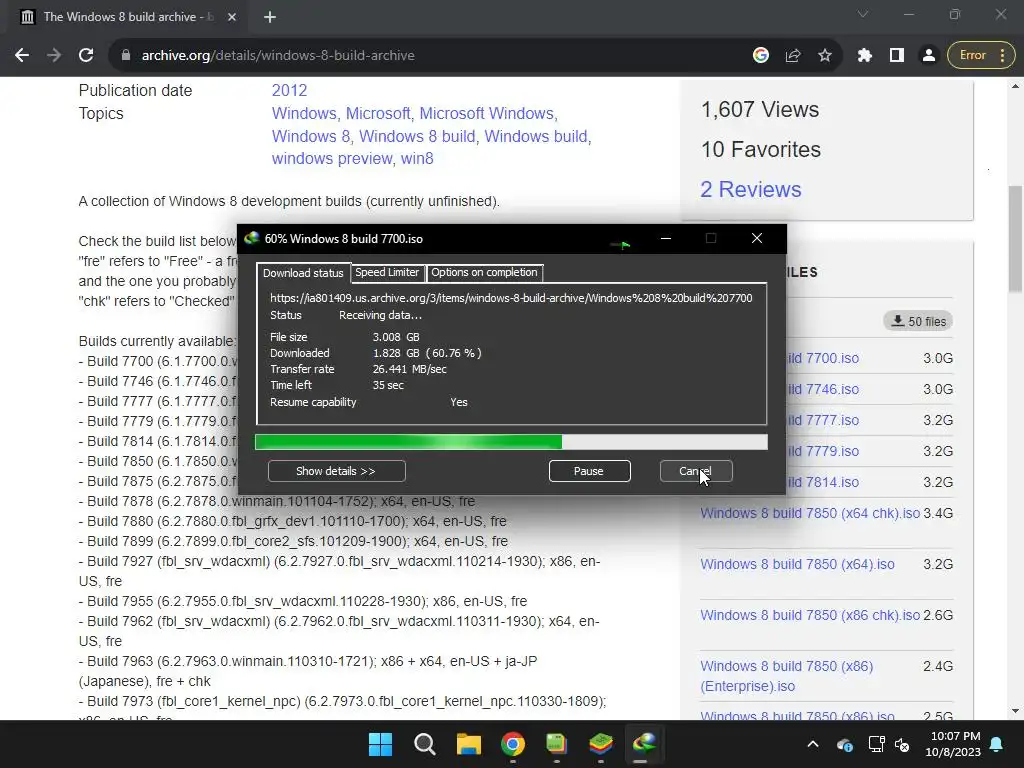The image size is (1024, 768).
Task: Open Chrome side panel icon
Action: click(x=897, y=56)
